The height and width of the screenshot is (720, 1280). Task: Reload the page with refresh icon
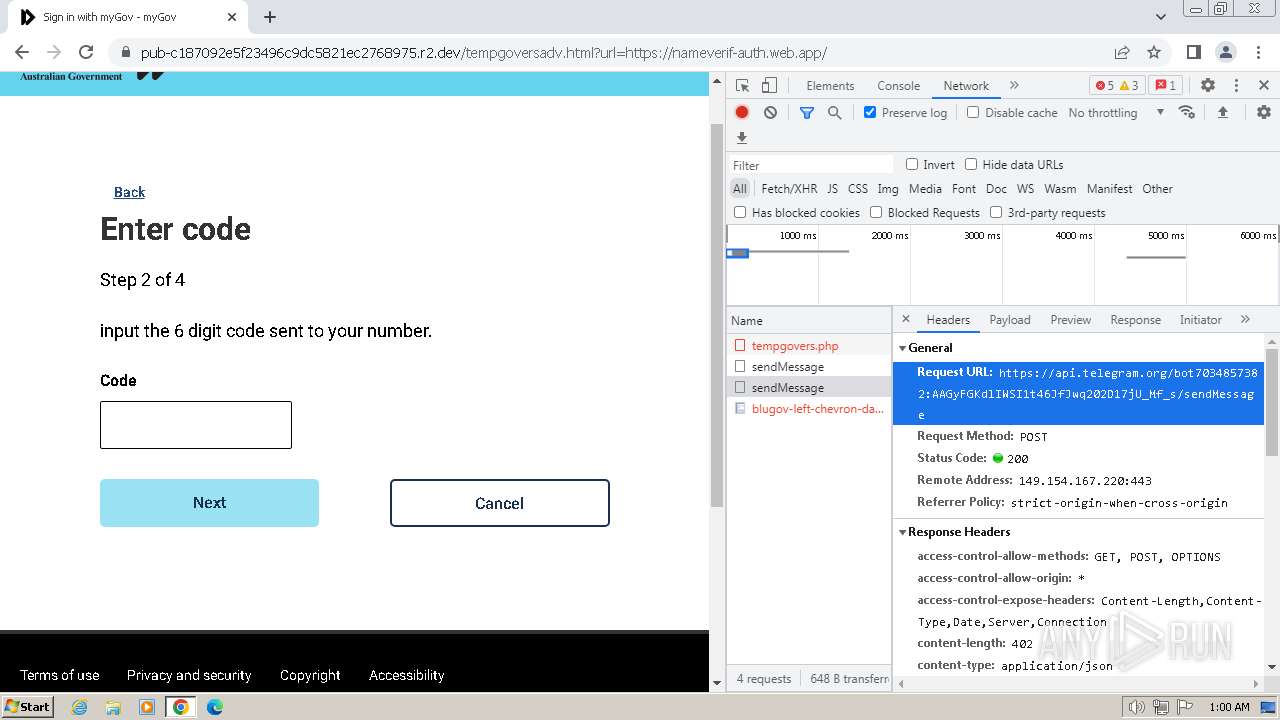tap(86, 52)
